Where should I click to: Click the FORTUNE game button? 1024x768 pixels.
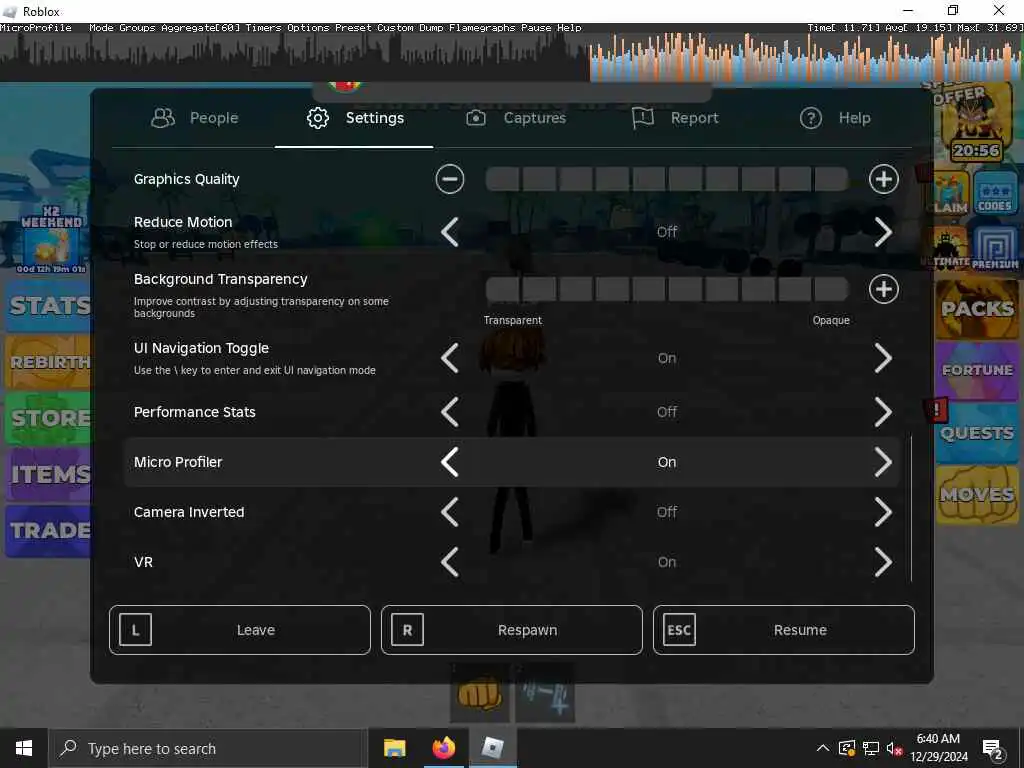977,370
